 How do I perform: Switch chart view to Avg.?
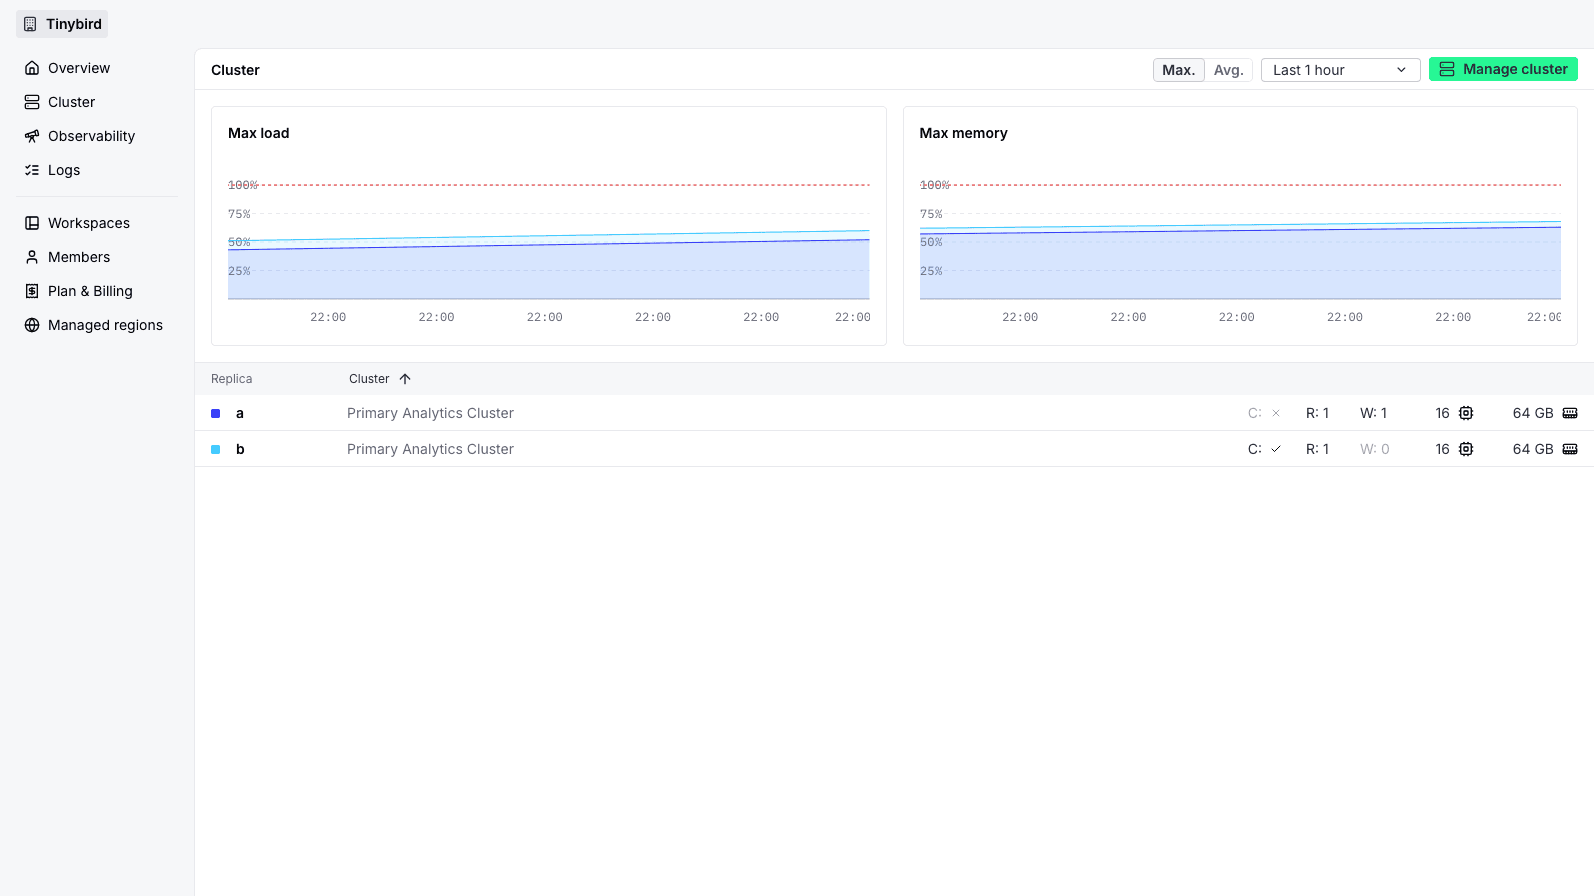click(1228, 70)
